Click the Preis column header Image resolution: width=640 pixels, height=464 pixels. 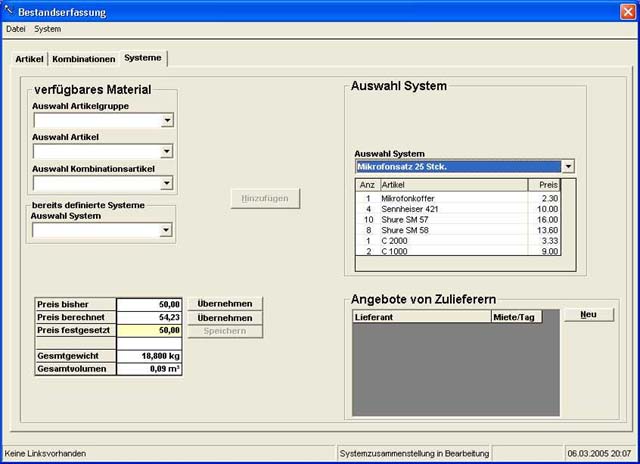[x=544, y=185]
